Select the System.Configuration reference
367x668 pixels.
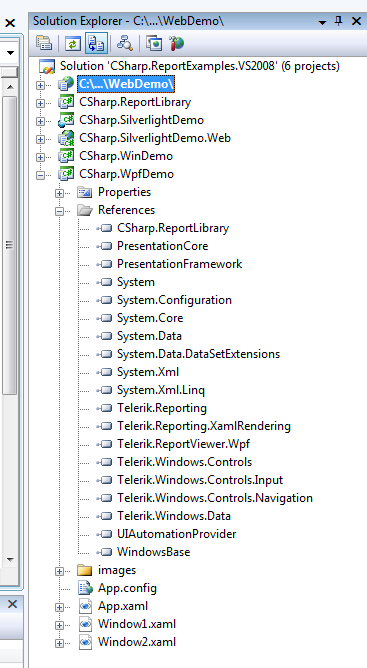pyautogui.click(x=174, y=300)
